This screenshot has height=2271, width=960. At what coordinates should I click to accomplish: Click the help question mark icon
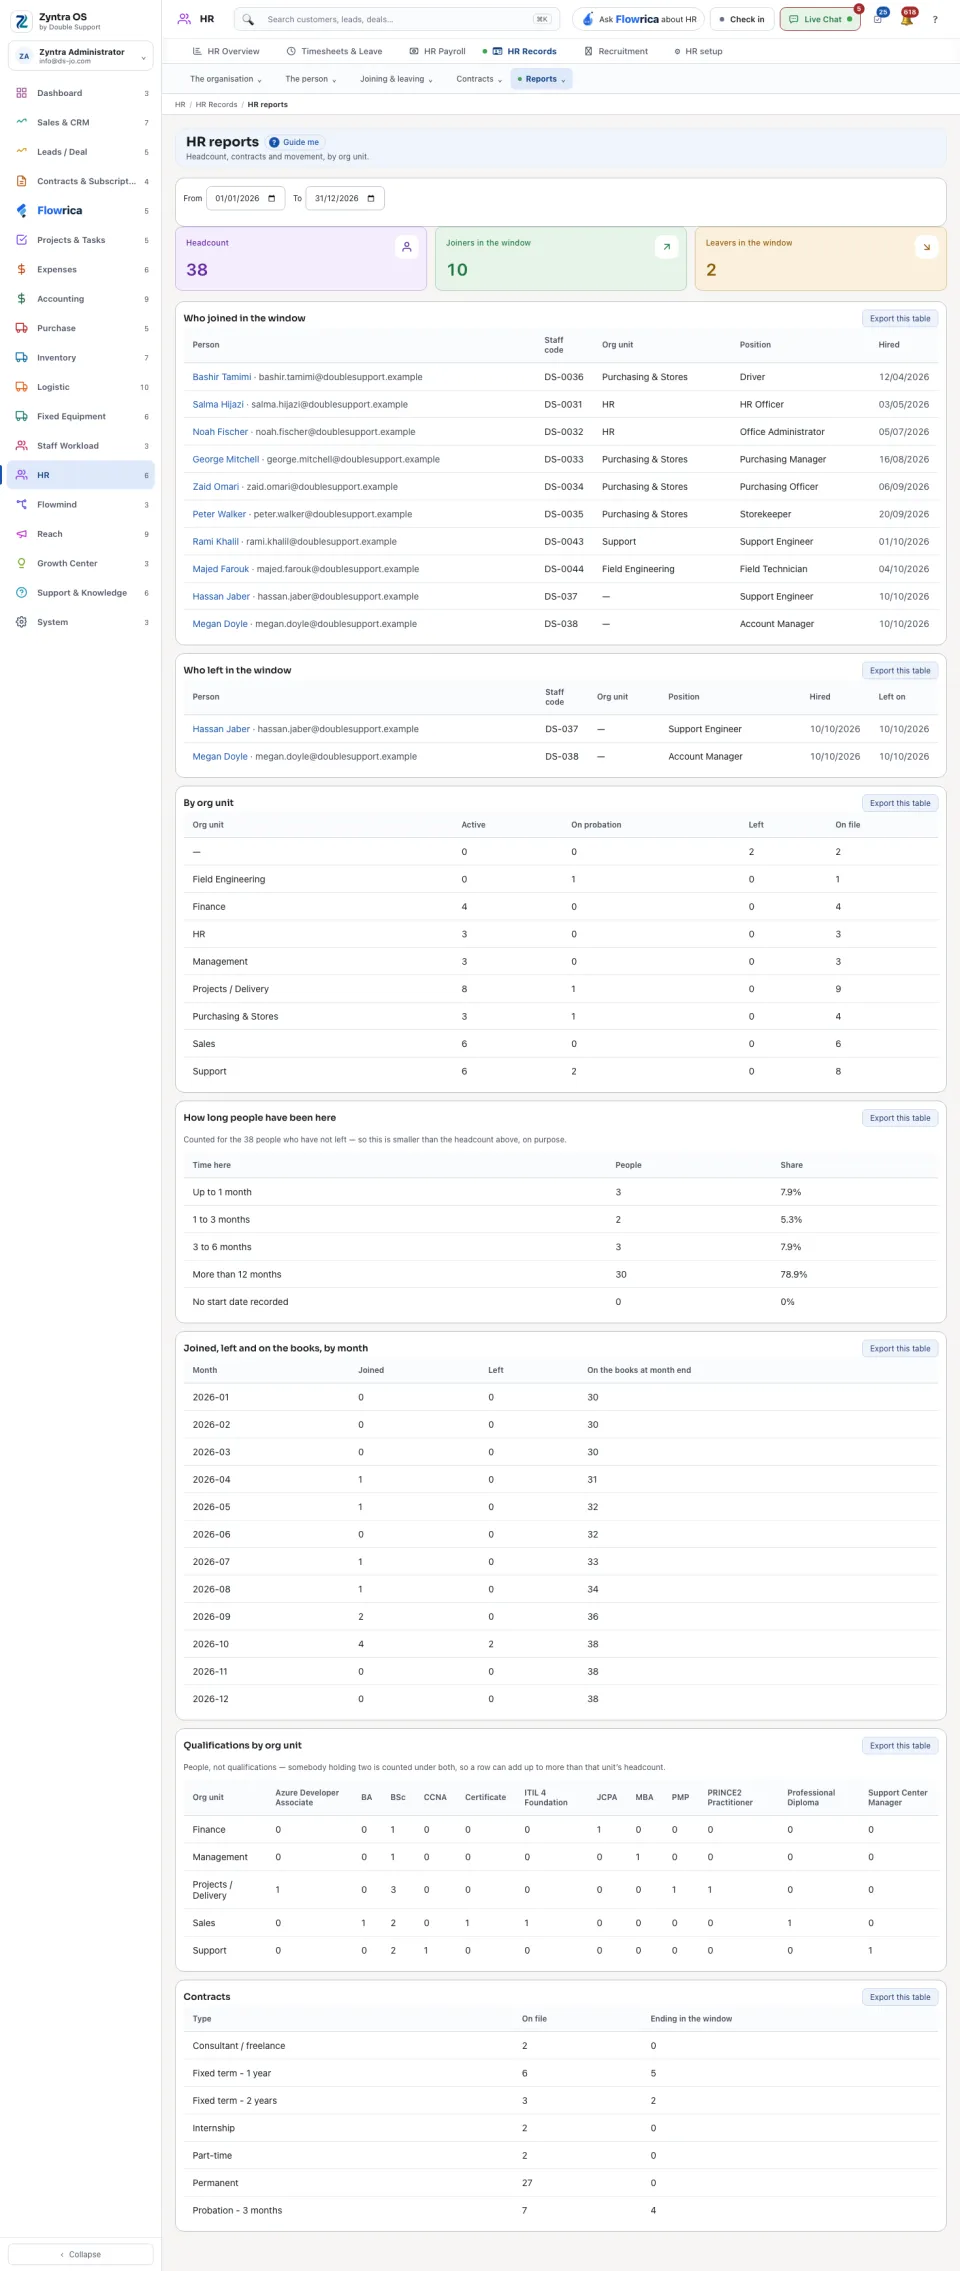(x=935, y=19)
